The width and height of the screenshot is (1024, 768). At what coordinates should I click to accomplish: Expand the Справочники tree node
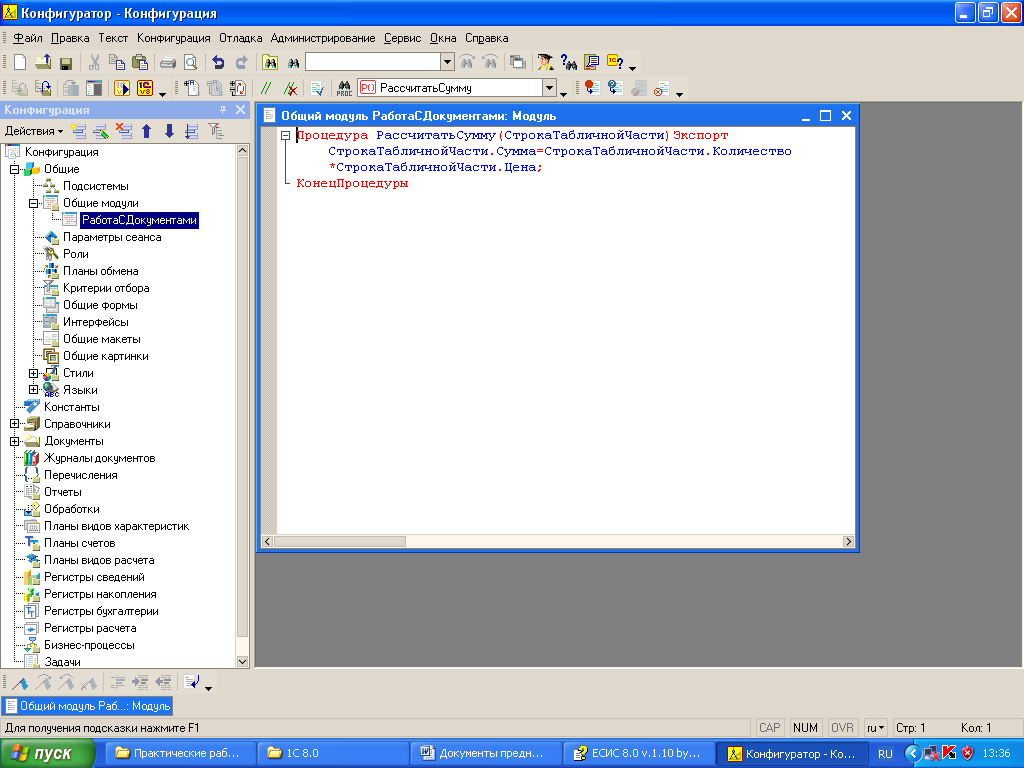tap(14, 424)
